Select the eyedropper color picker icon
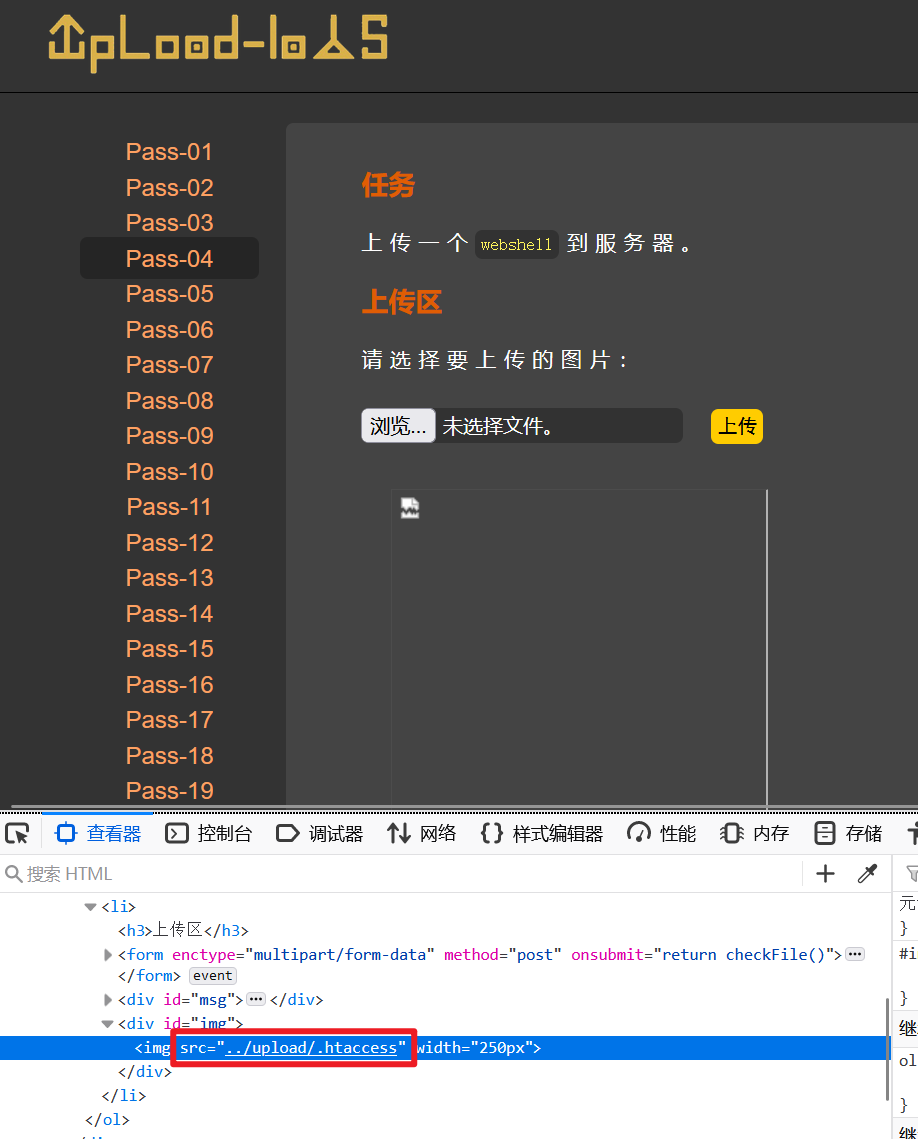918x1139 pixels. point(867,873)
